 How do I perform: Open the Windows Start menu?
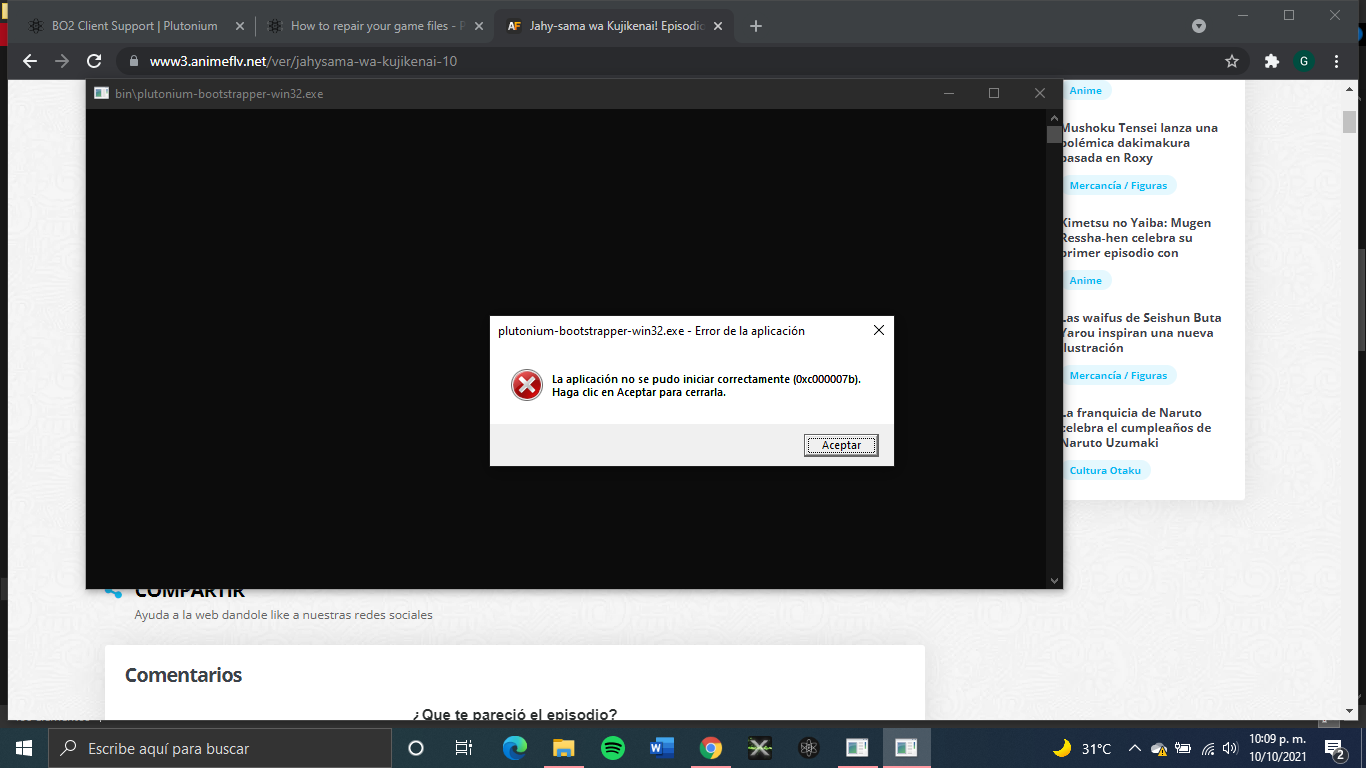[x=24, y=748]
